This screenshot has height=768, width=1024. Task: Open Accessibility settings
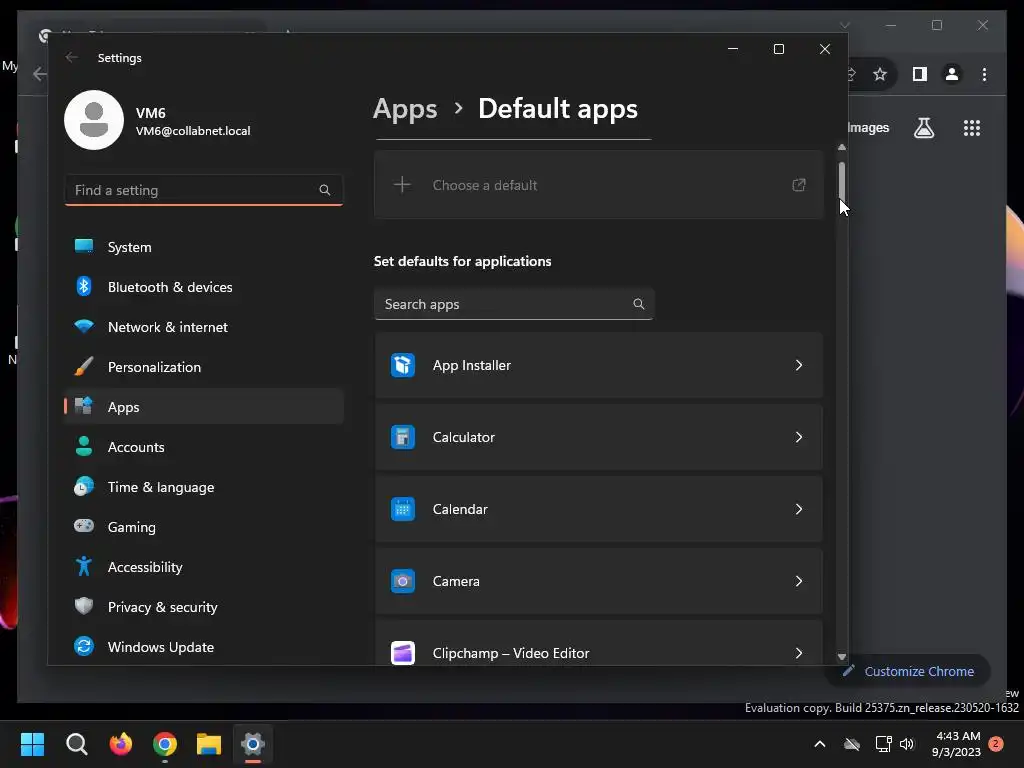[x=204, y=567]
